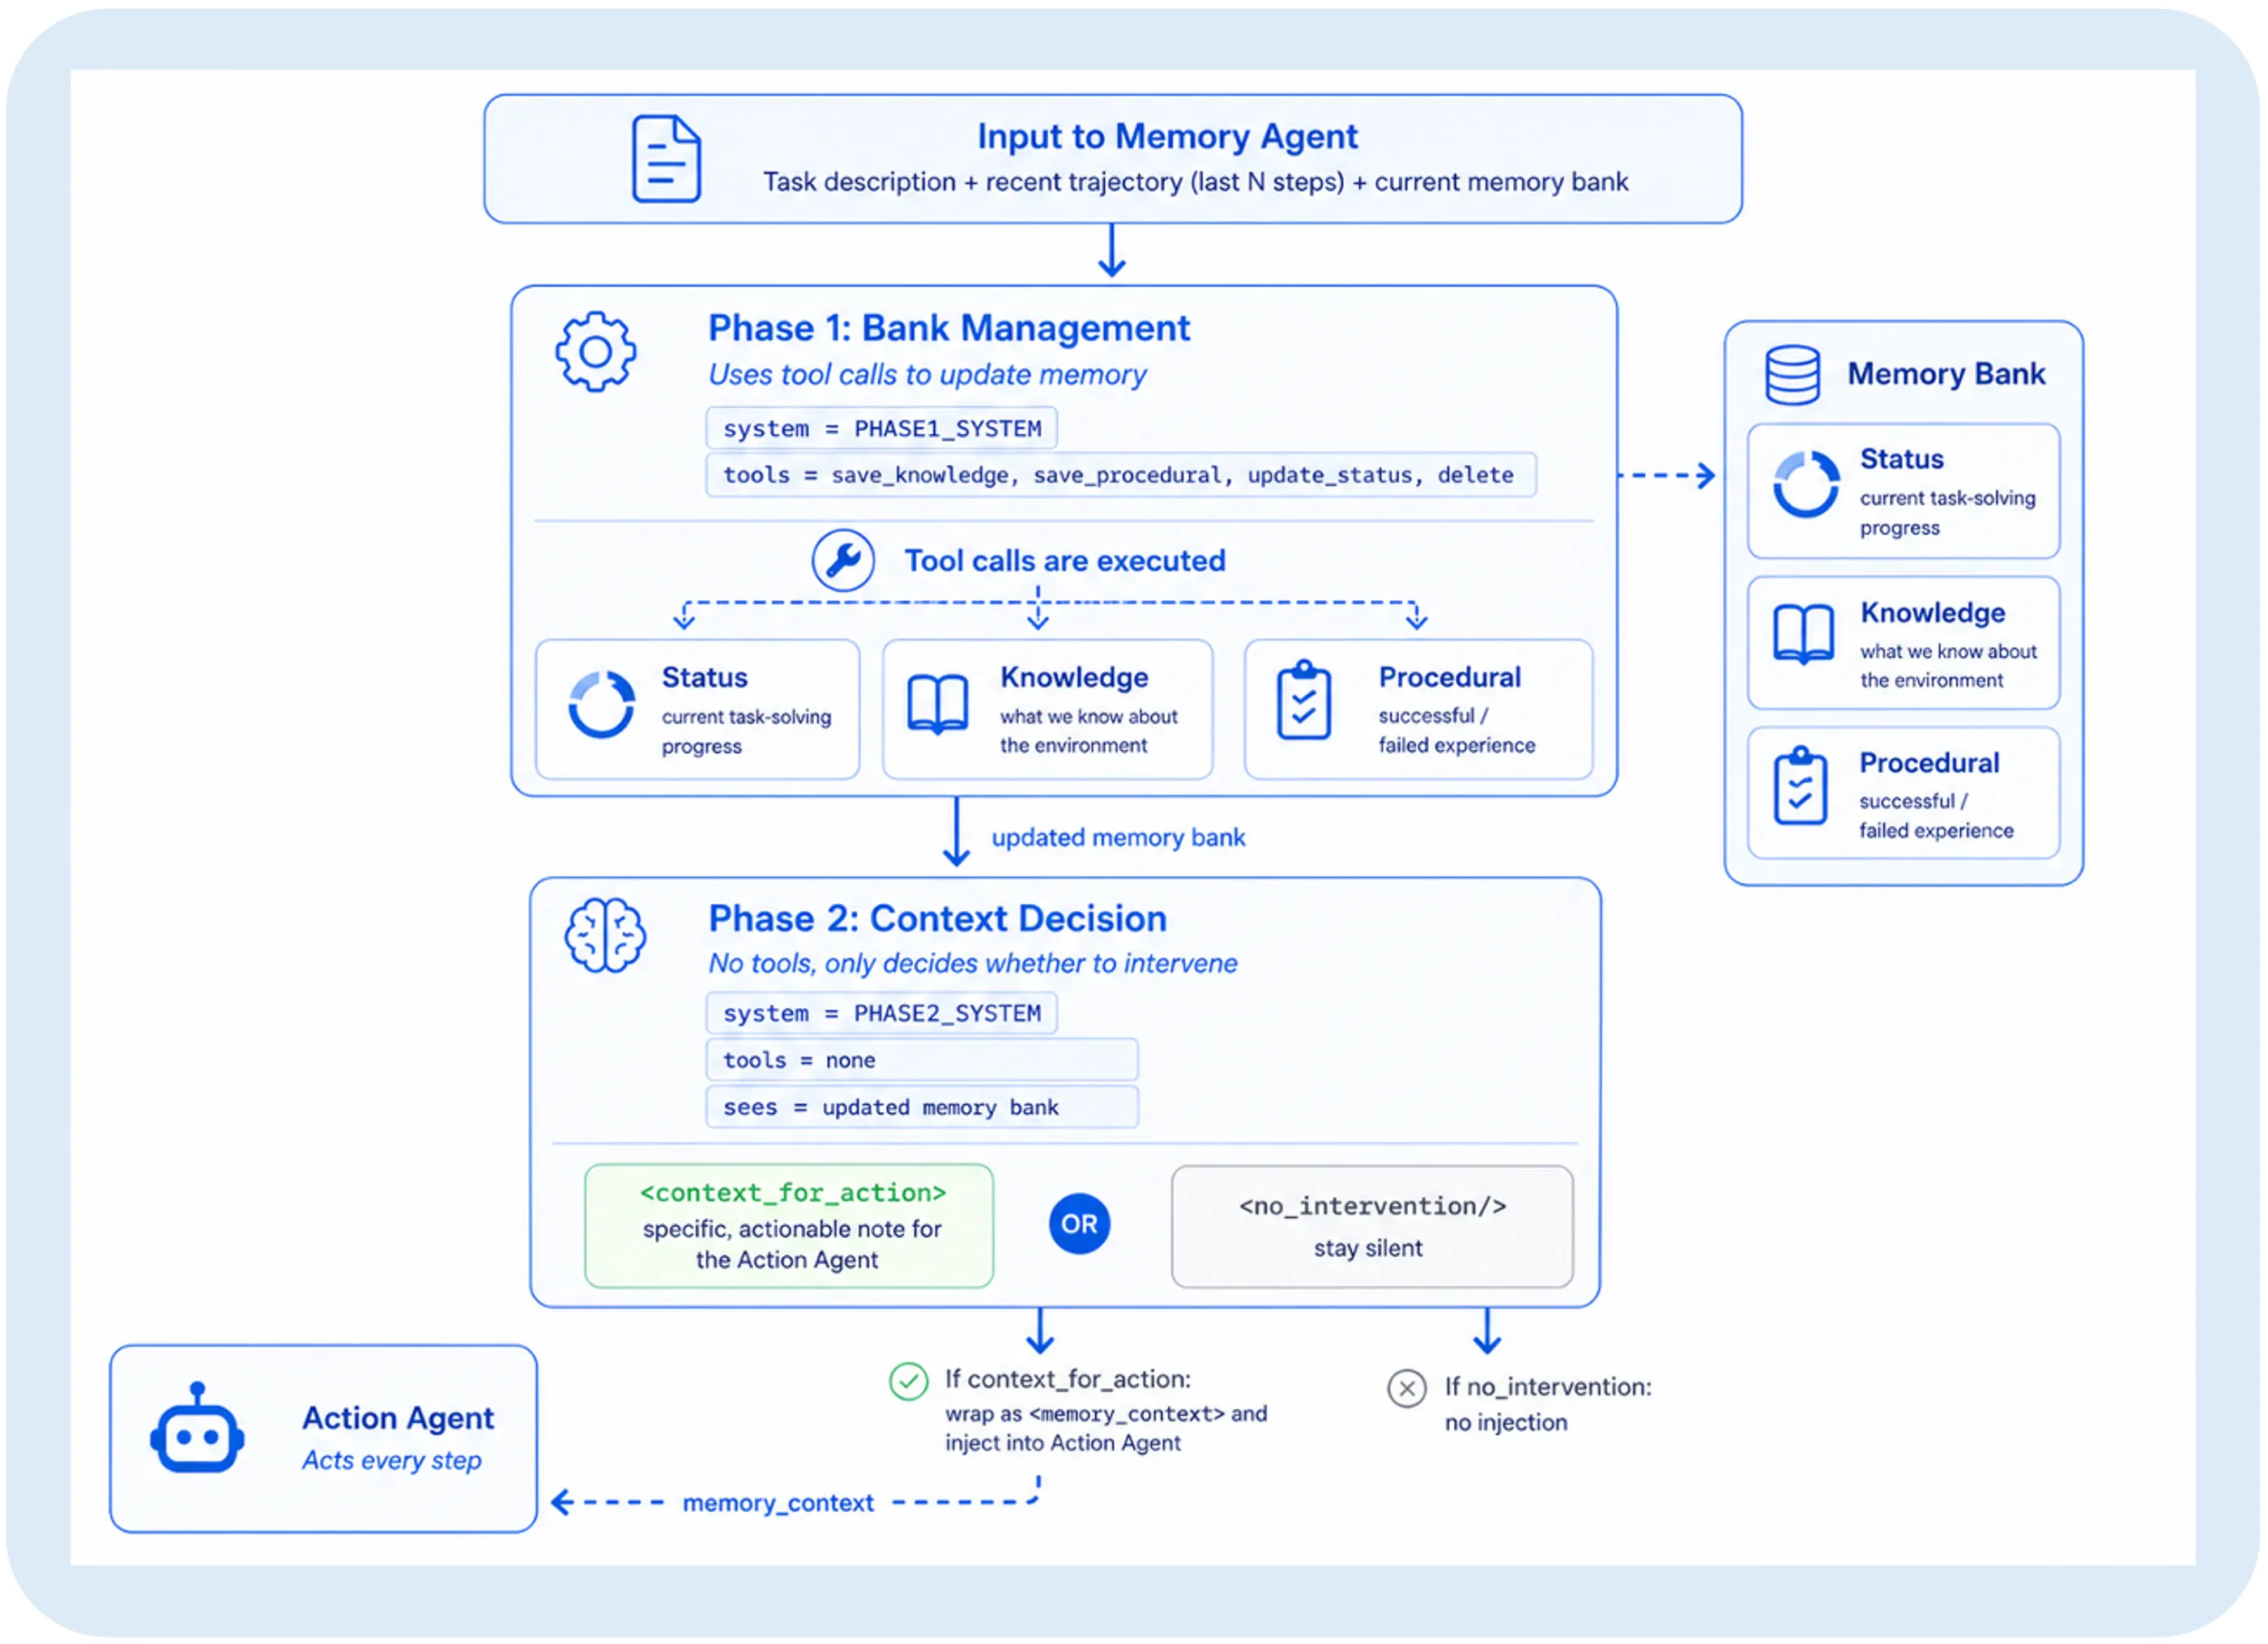Click the 'Action Agent' title
This screenshot has height=1644, width=2268.
[398, 1418]
